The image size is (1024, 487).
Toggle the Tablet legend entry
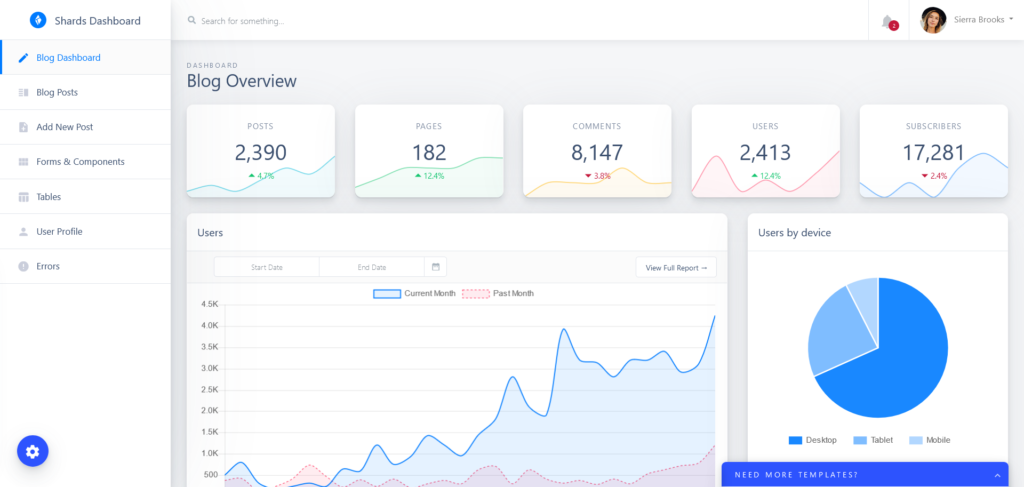point(873,441)
